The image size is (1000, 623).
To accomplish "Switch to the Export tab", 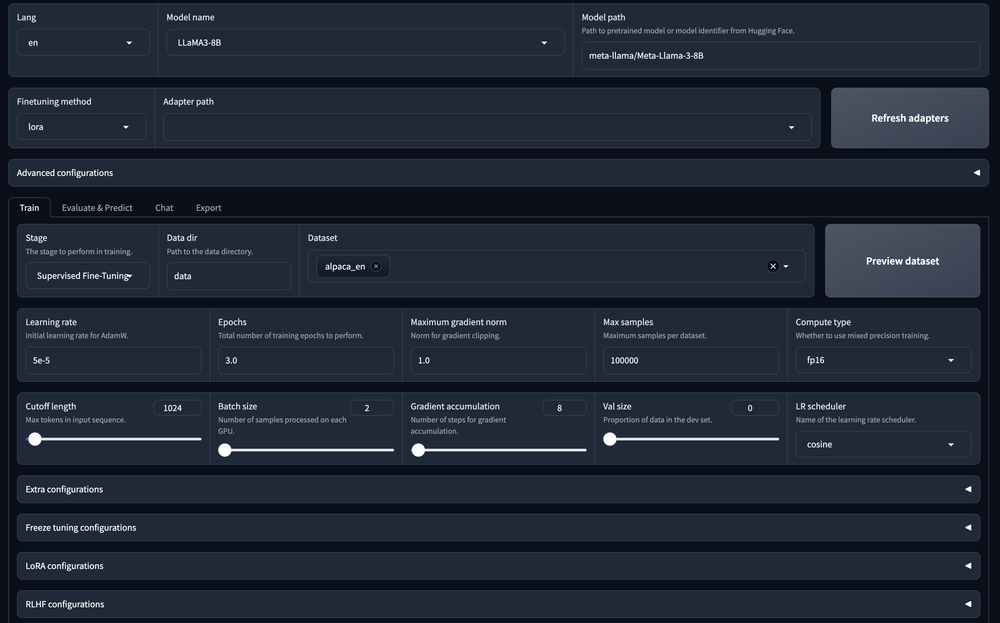I will click(x=209, y=208).
